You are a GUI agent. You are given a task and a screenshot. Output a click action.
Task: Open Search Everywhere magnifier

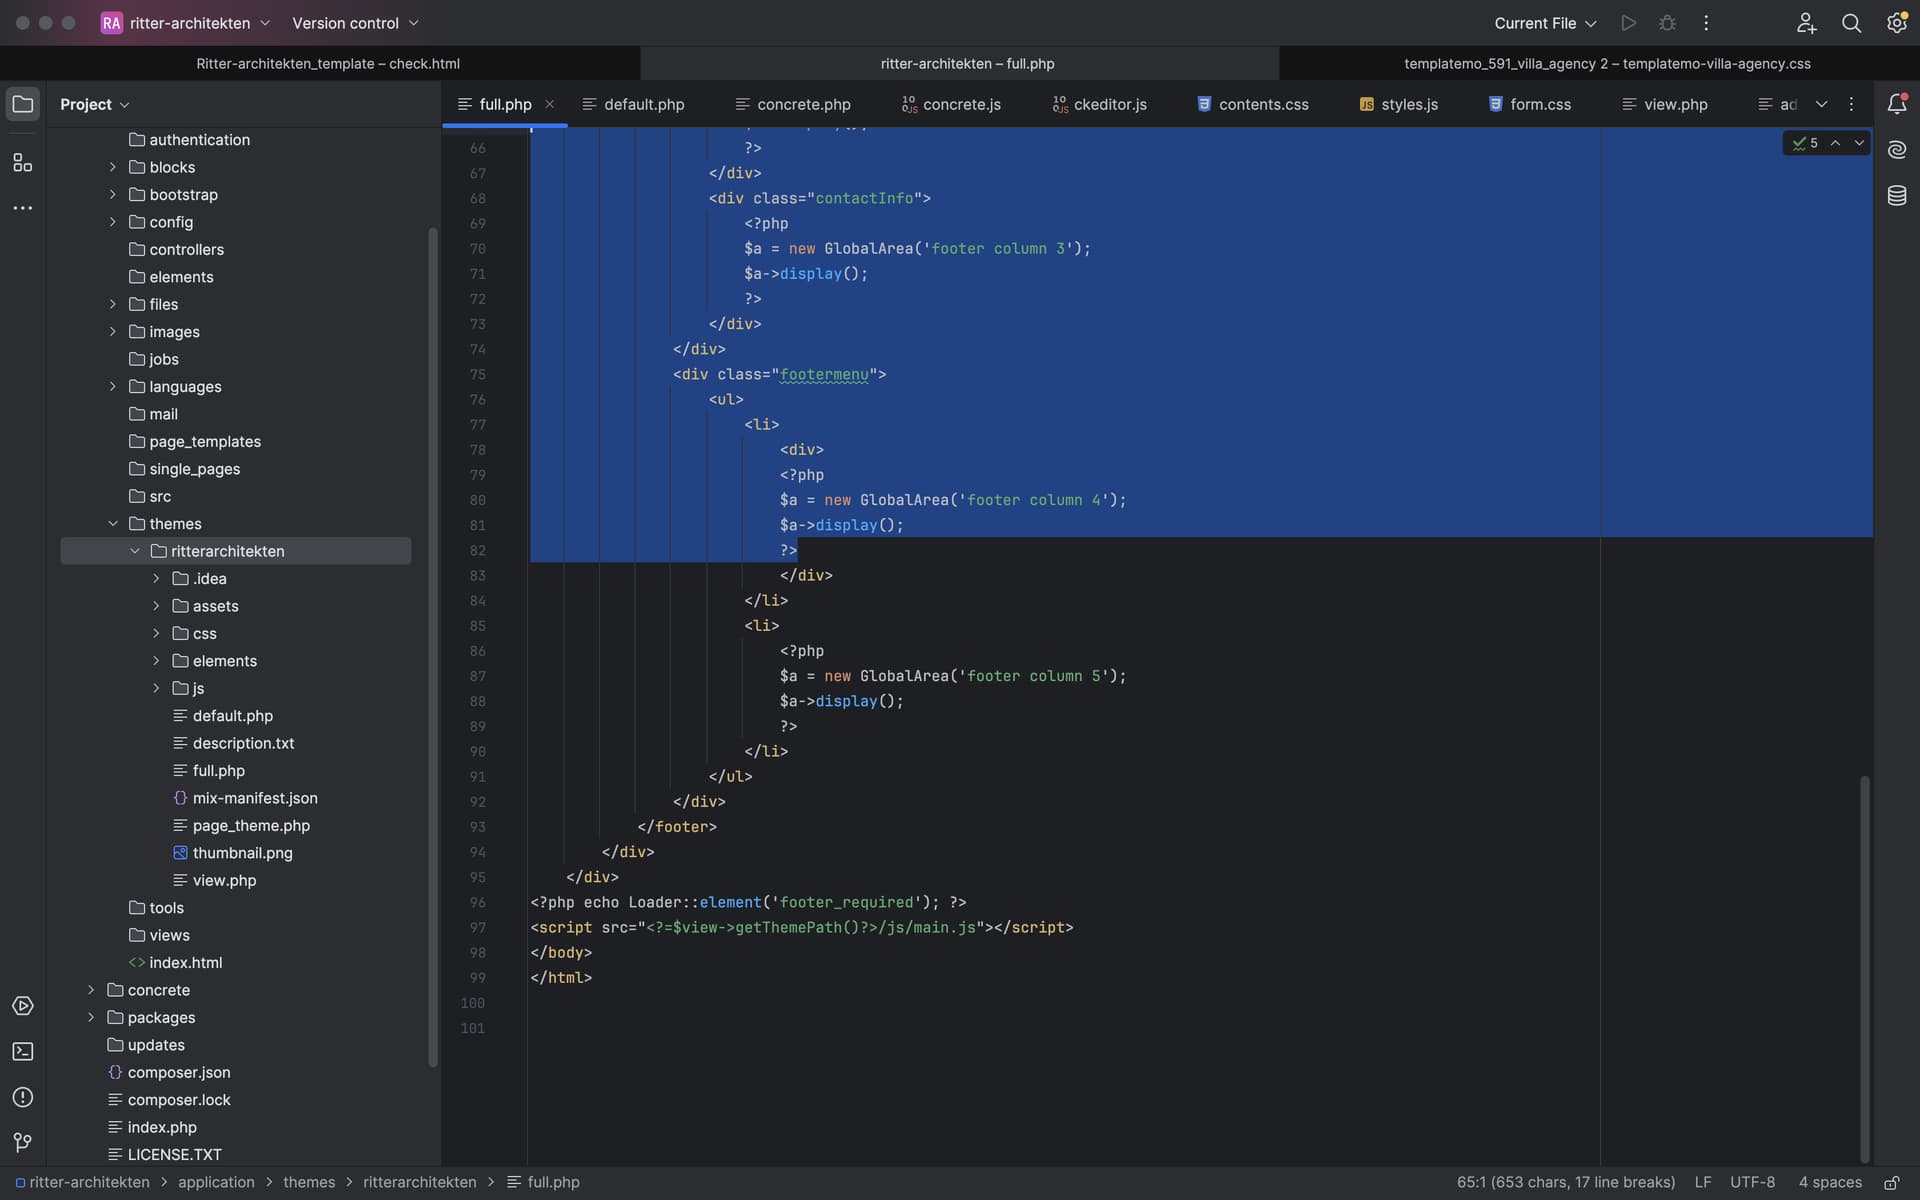[x=1852, y=23]
